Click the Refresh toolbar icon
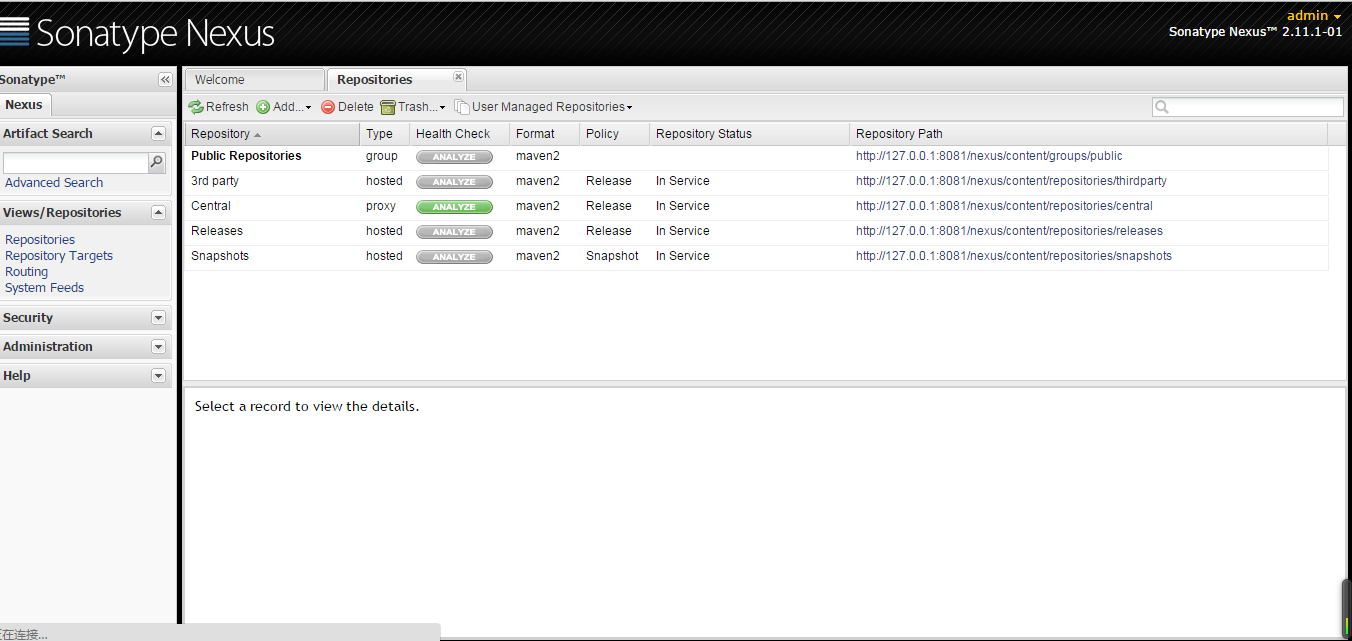Screen dimensions: 1352x641 (x=196, y=107)
